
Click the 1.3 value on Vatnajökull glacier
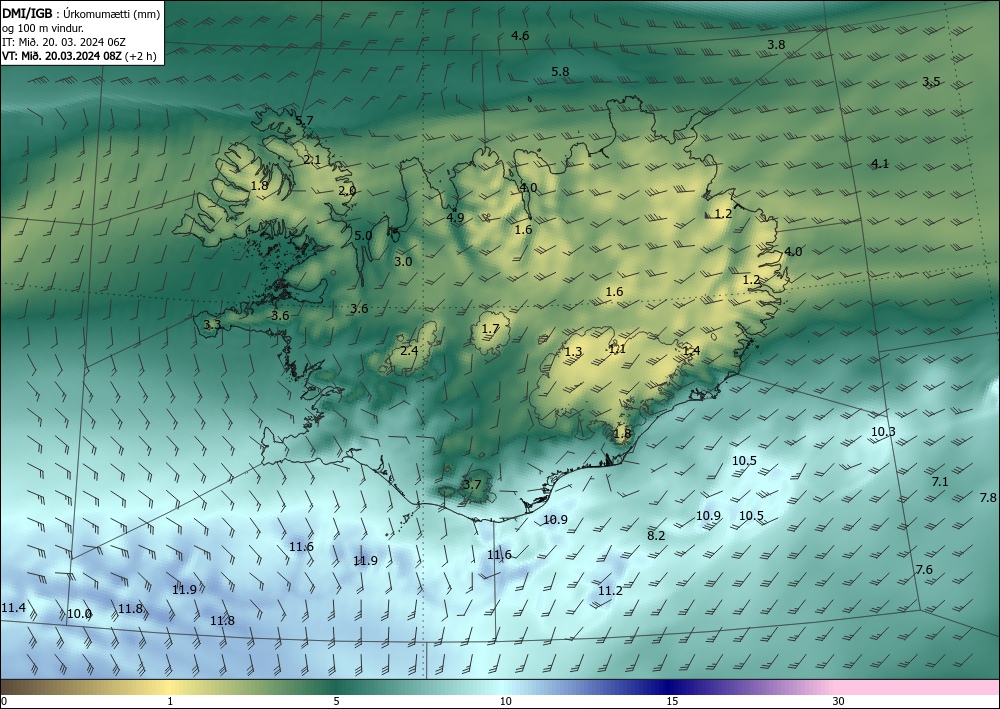573,351
